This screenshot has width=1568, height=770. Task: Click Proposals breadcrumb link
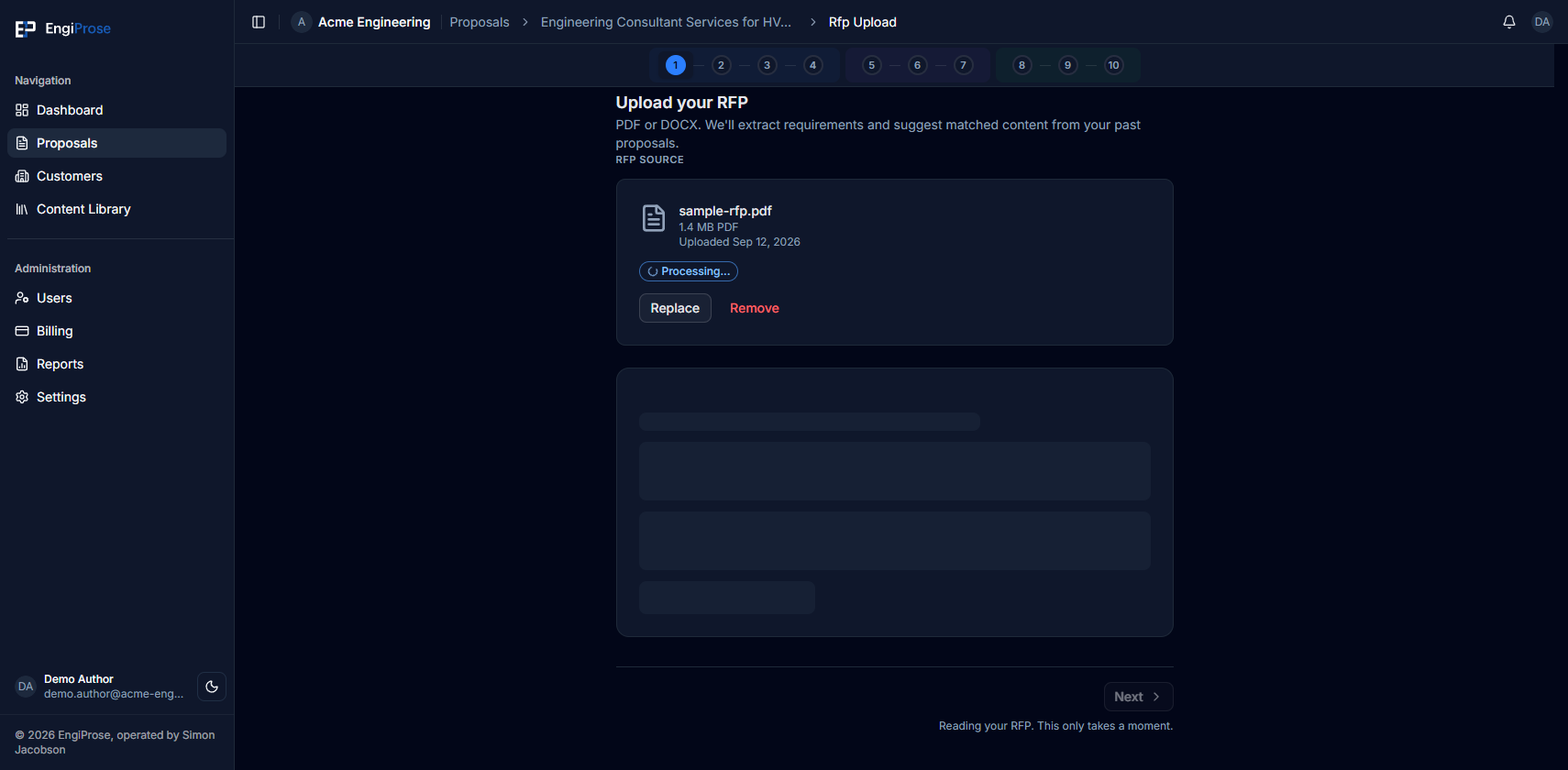tap(479, 22)
